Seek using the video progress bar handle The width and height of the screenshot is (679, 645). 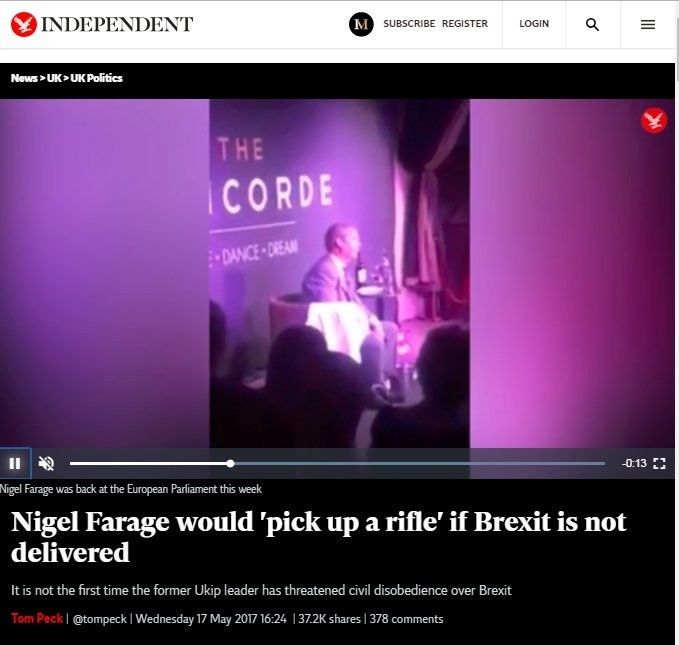(230, 463)
